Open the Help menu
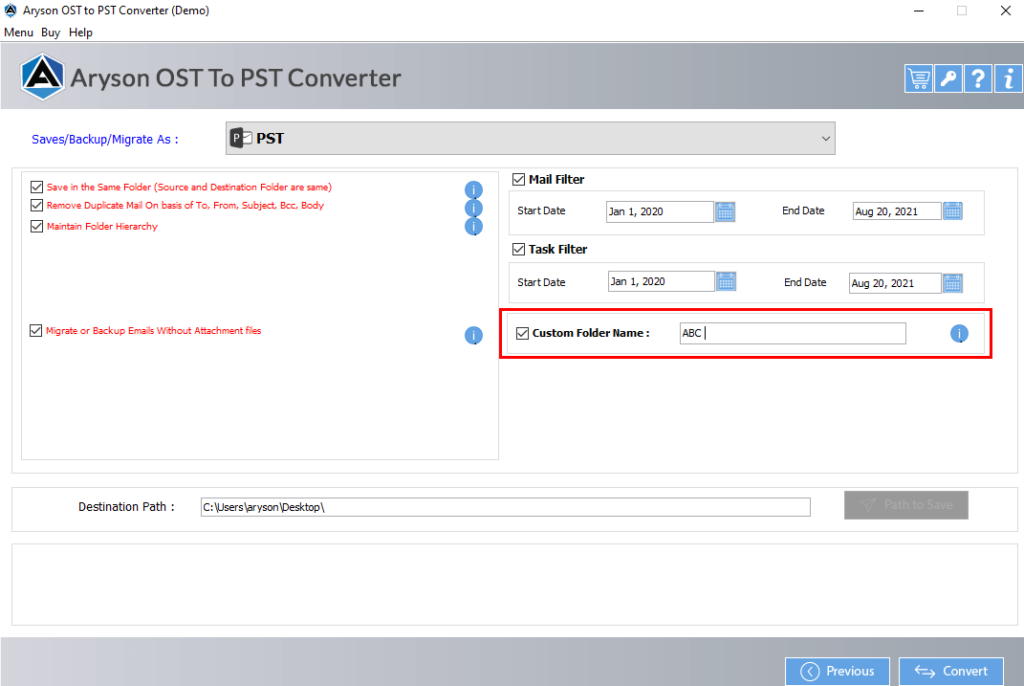This screenshot has height=686, width=1024. click(80, 32)
